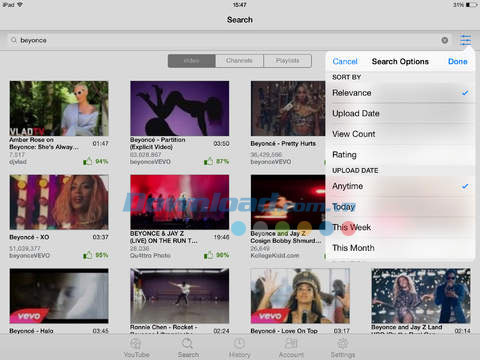Screen dimensions: 480x360
Task: Open Beyonce & Jay Z Live thumbnail
Action: pos(180,202)
